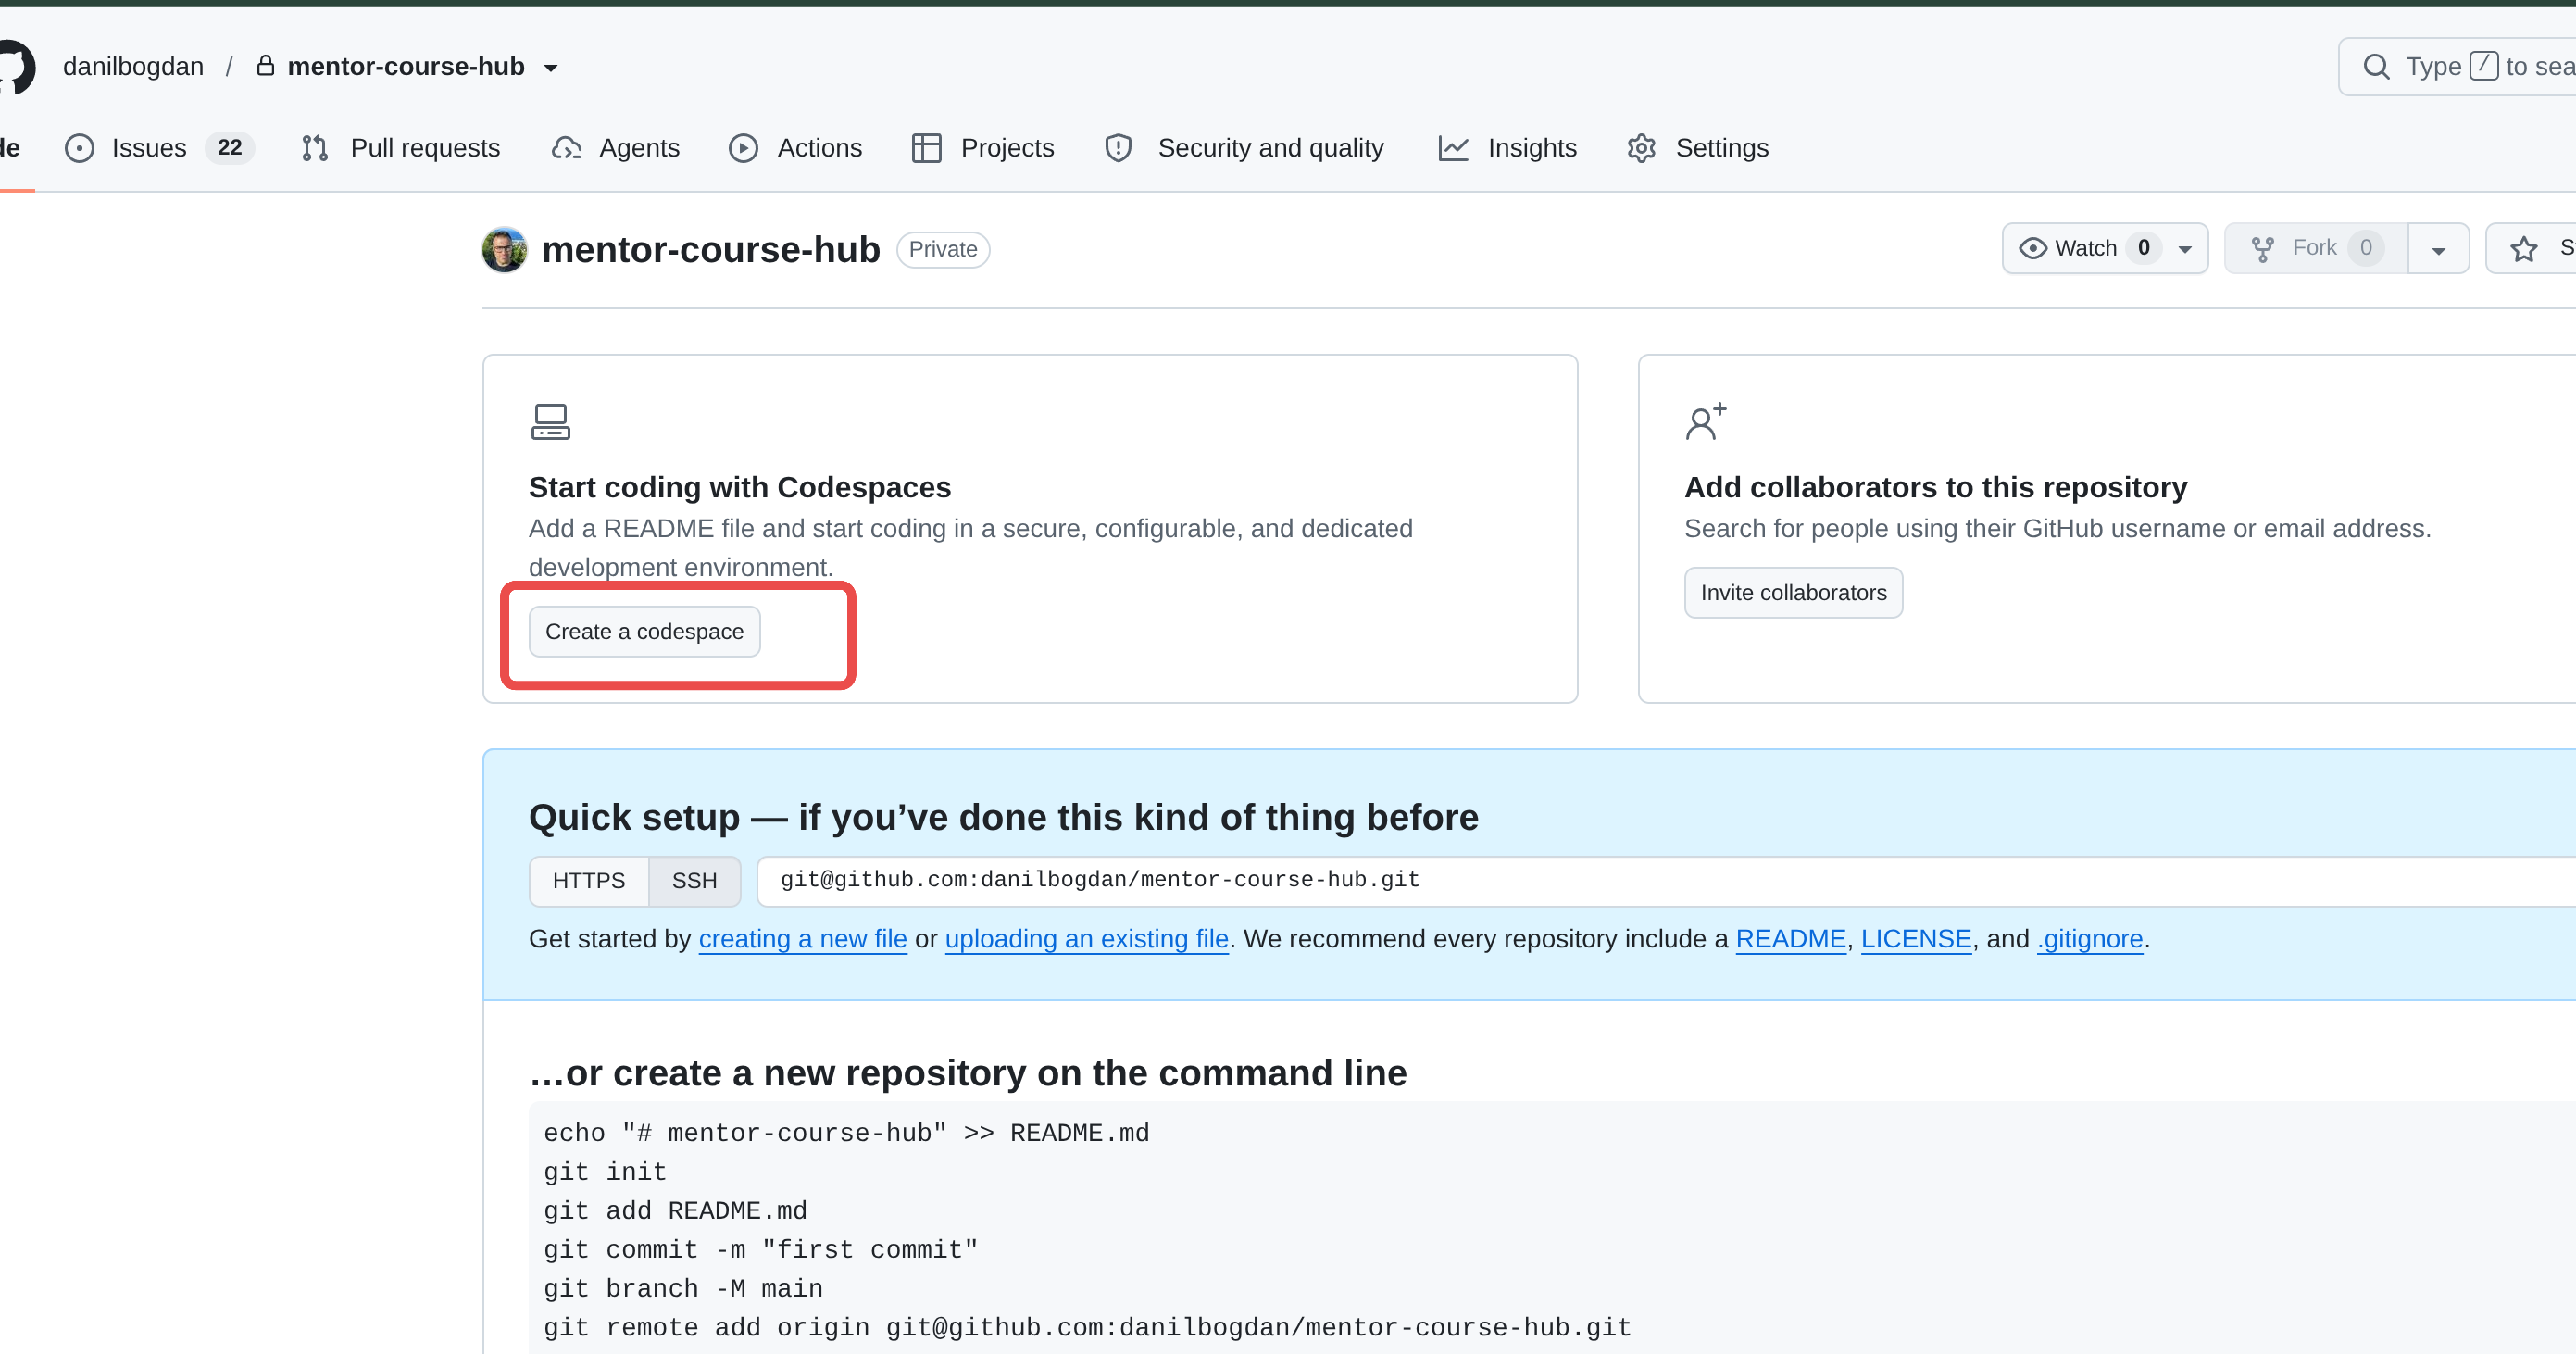Open the creating a new file link
The width and height of the screenshot is (2576, 1354).
coord(802,939)
